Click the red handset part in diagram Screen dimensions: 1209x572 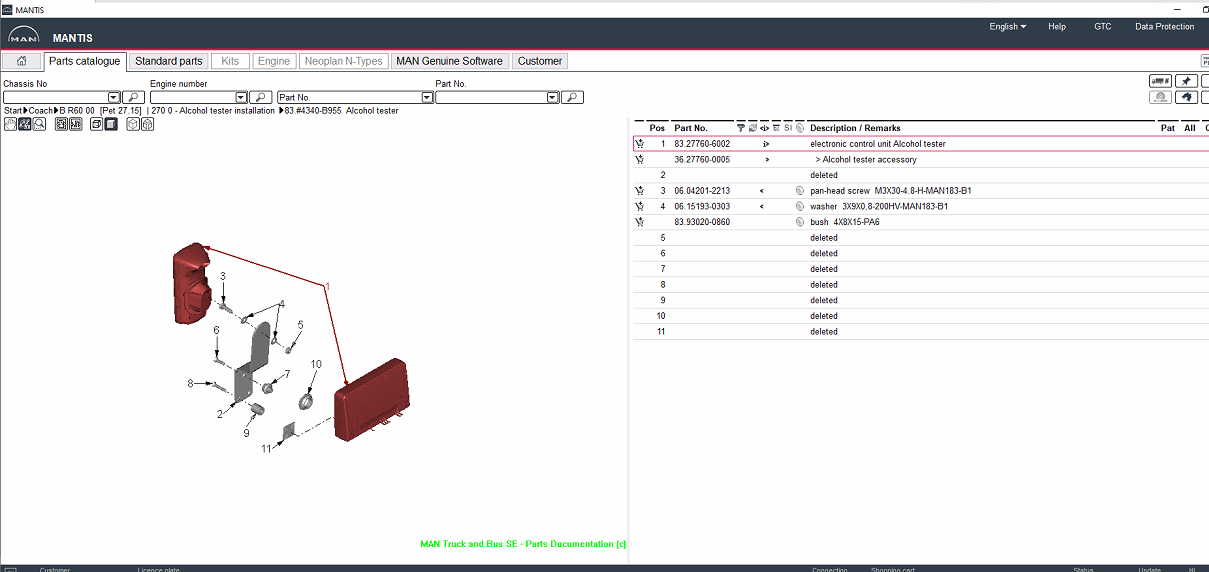pos(191,285)
